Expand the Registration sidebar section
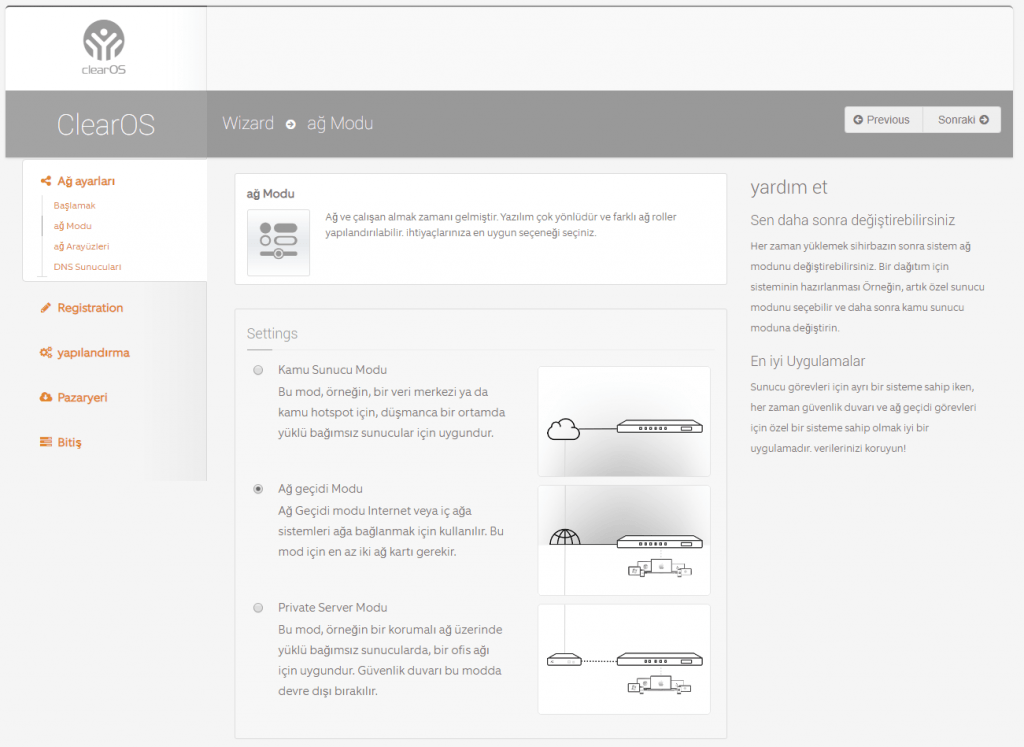This screenshot has height=747, width=1024. pos(90,308)
